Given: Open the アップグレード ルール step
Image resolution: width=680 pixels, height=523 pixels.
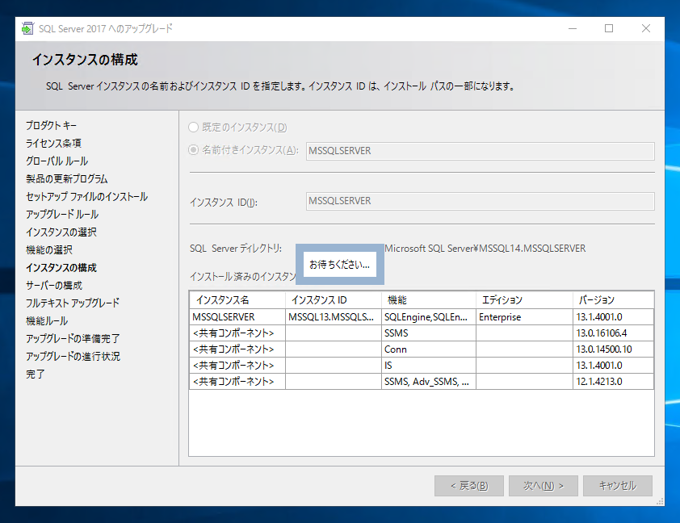Looking at the screenshot, I should (x=62, y=214).
